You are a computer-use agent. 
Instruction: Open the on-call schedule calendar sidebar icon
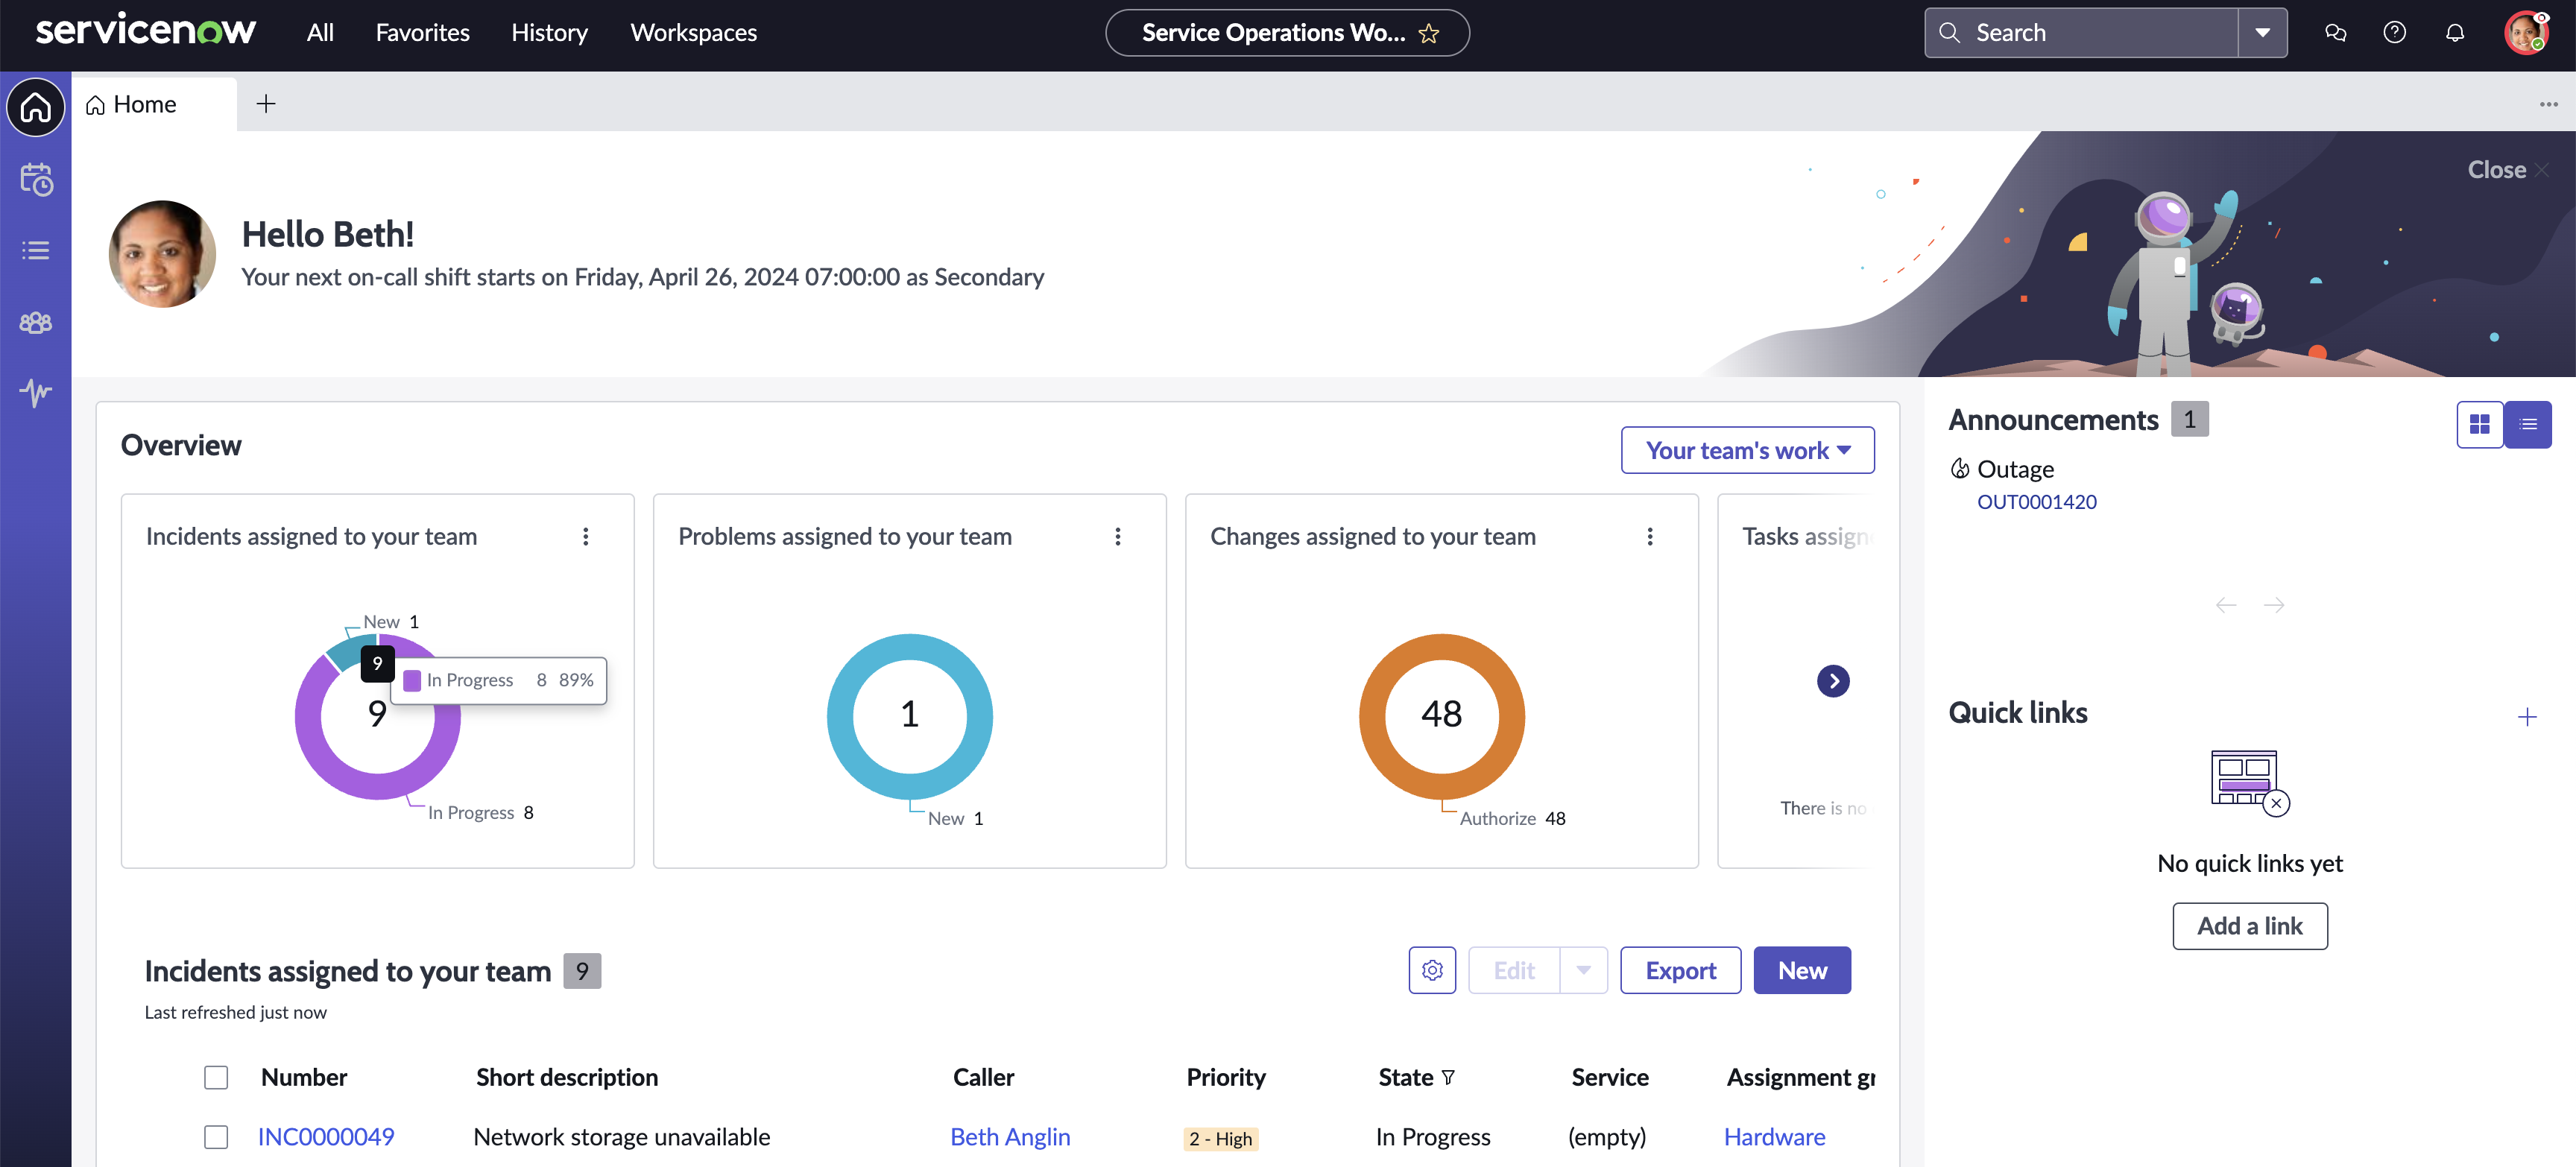click(36, 179)
